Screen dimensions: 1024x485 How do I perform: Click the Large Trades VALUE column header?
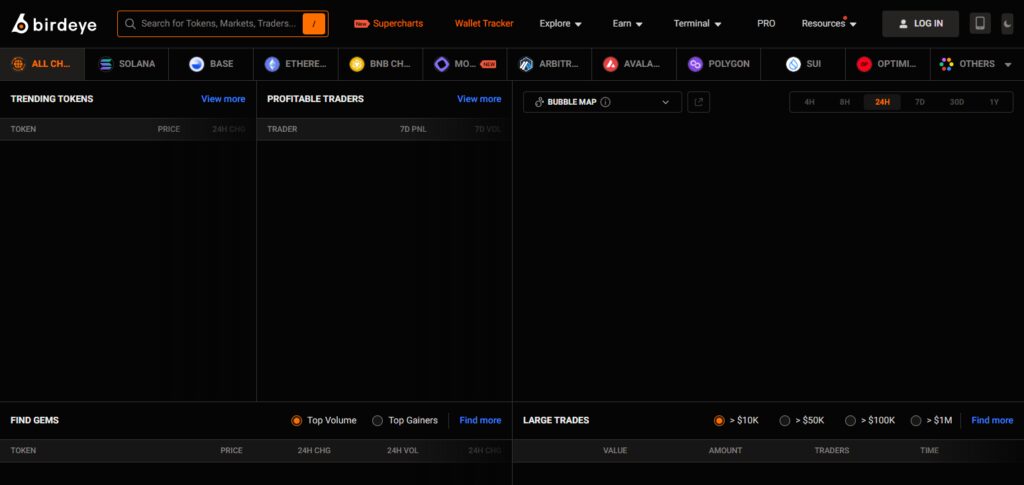[x=615, y=450]
